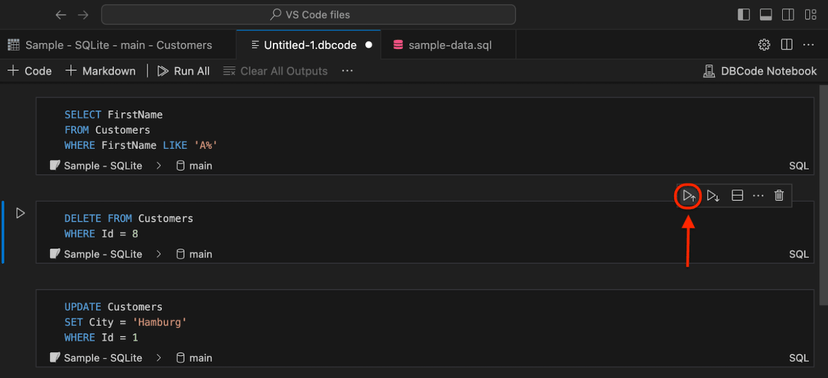Click the UPDATE Customers line
The height and width of the screenshot is (378, 828).
114,307
